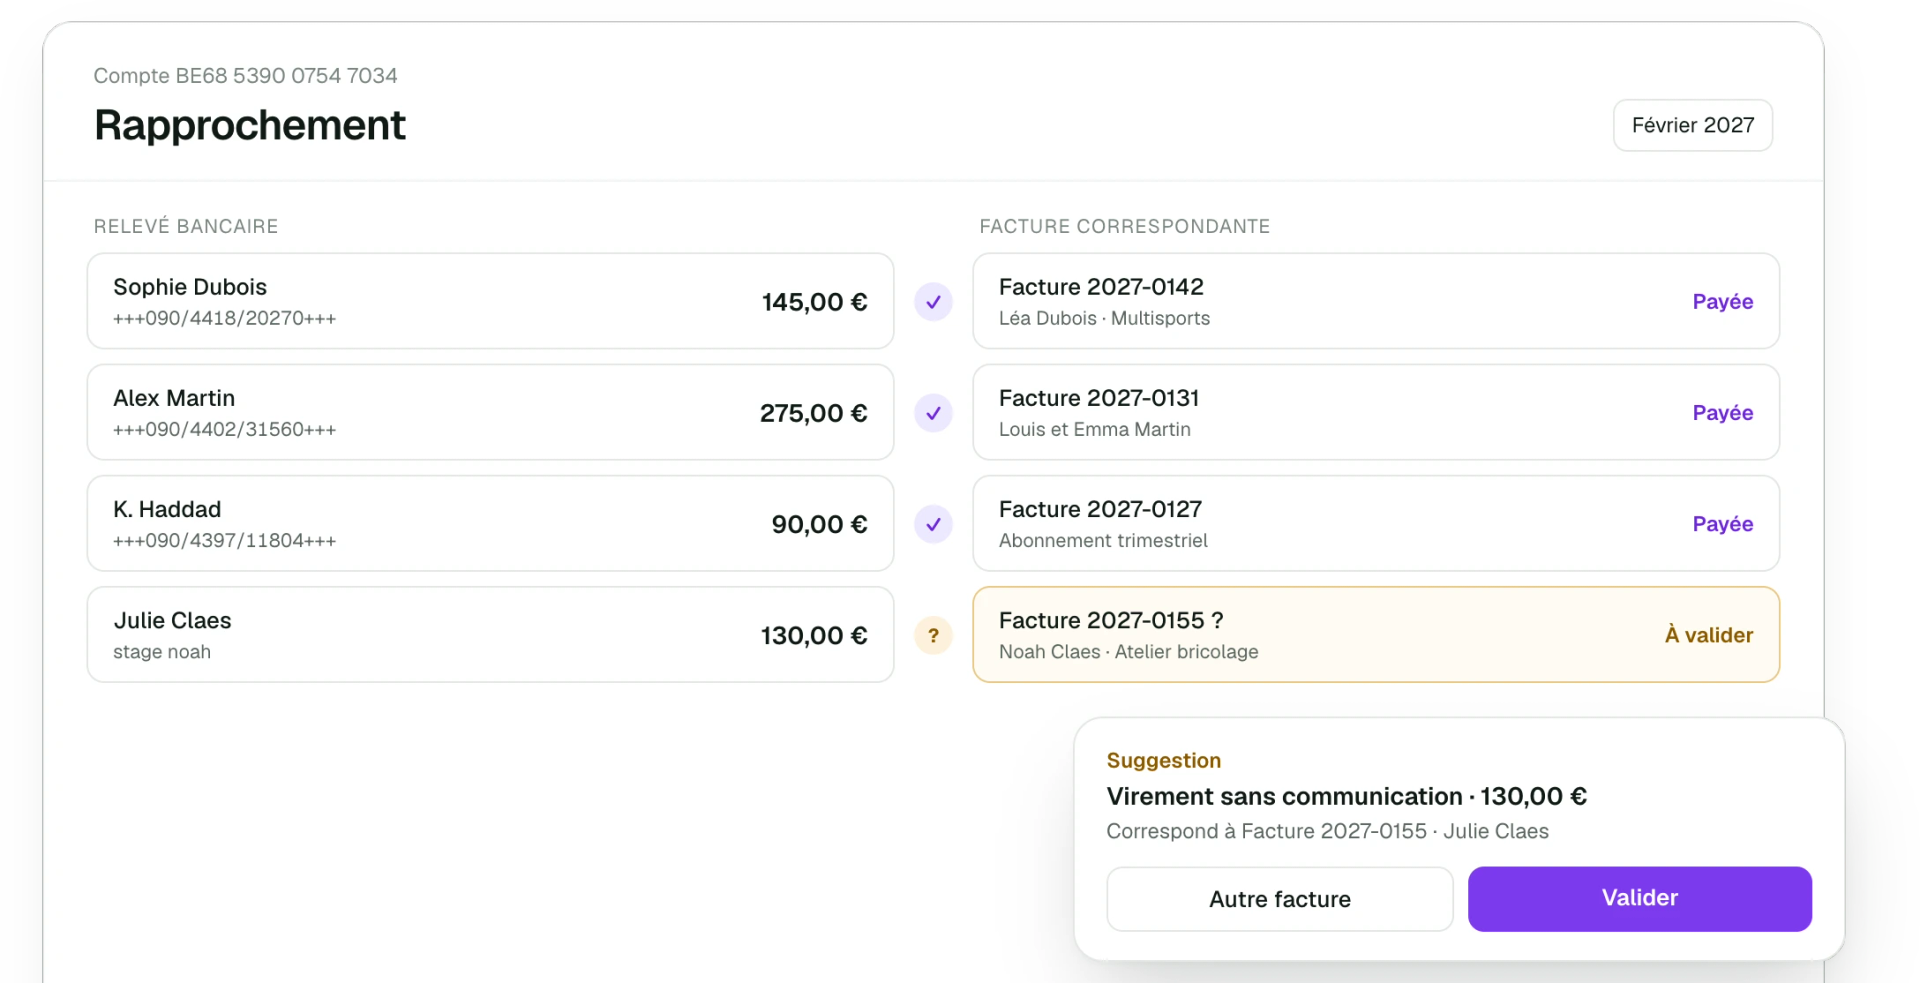1920x983 pixels.
Task: Click the checkmark icon beside Alex Martin
Action: (933, 413)
